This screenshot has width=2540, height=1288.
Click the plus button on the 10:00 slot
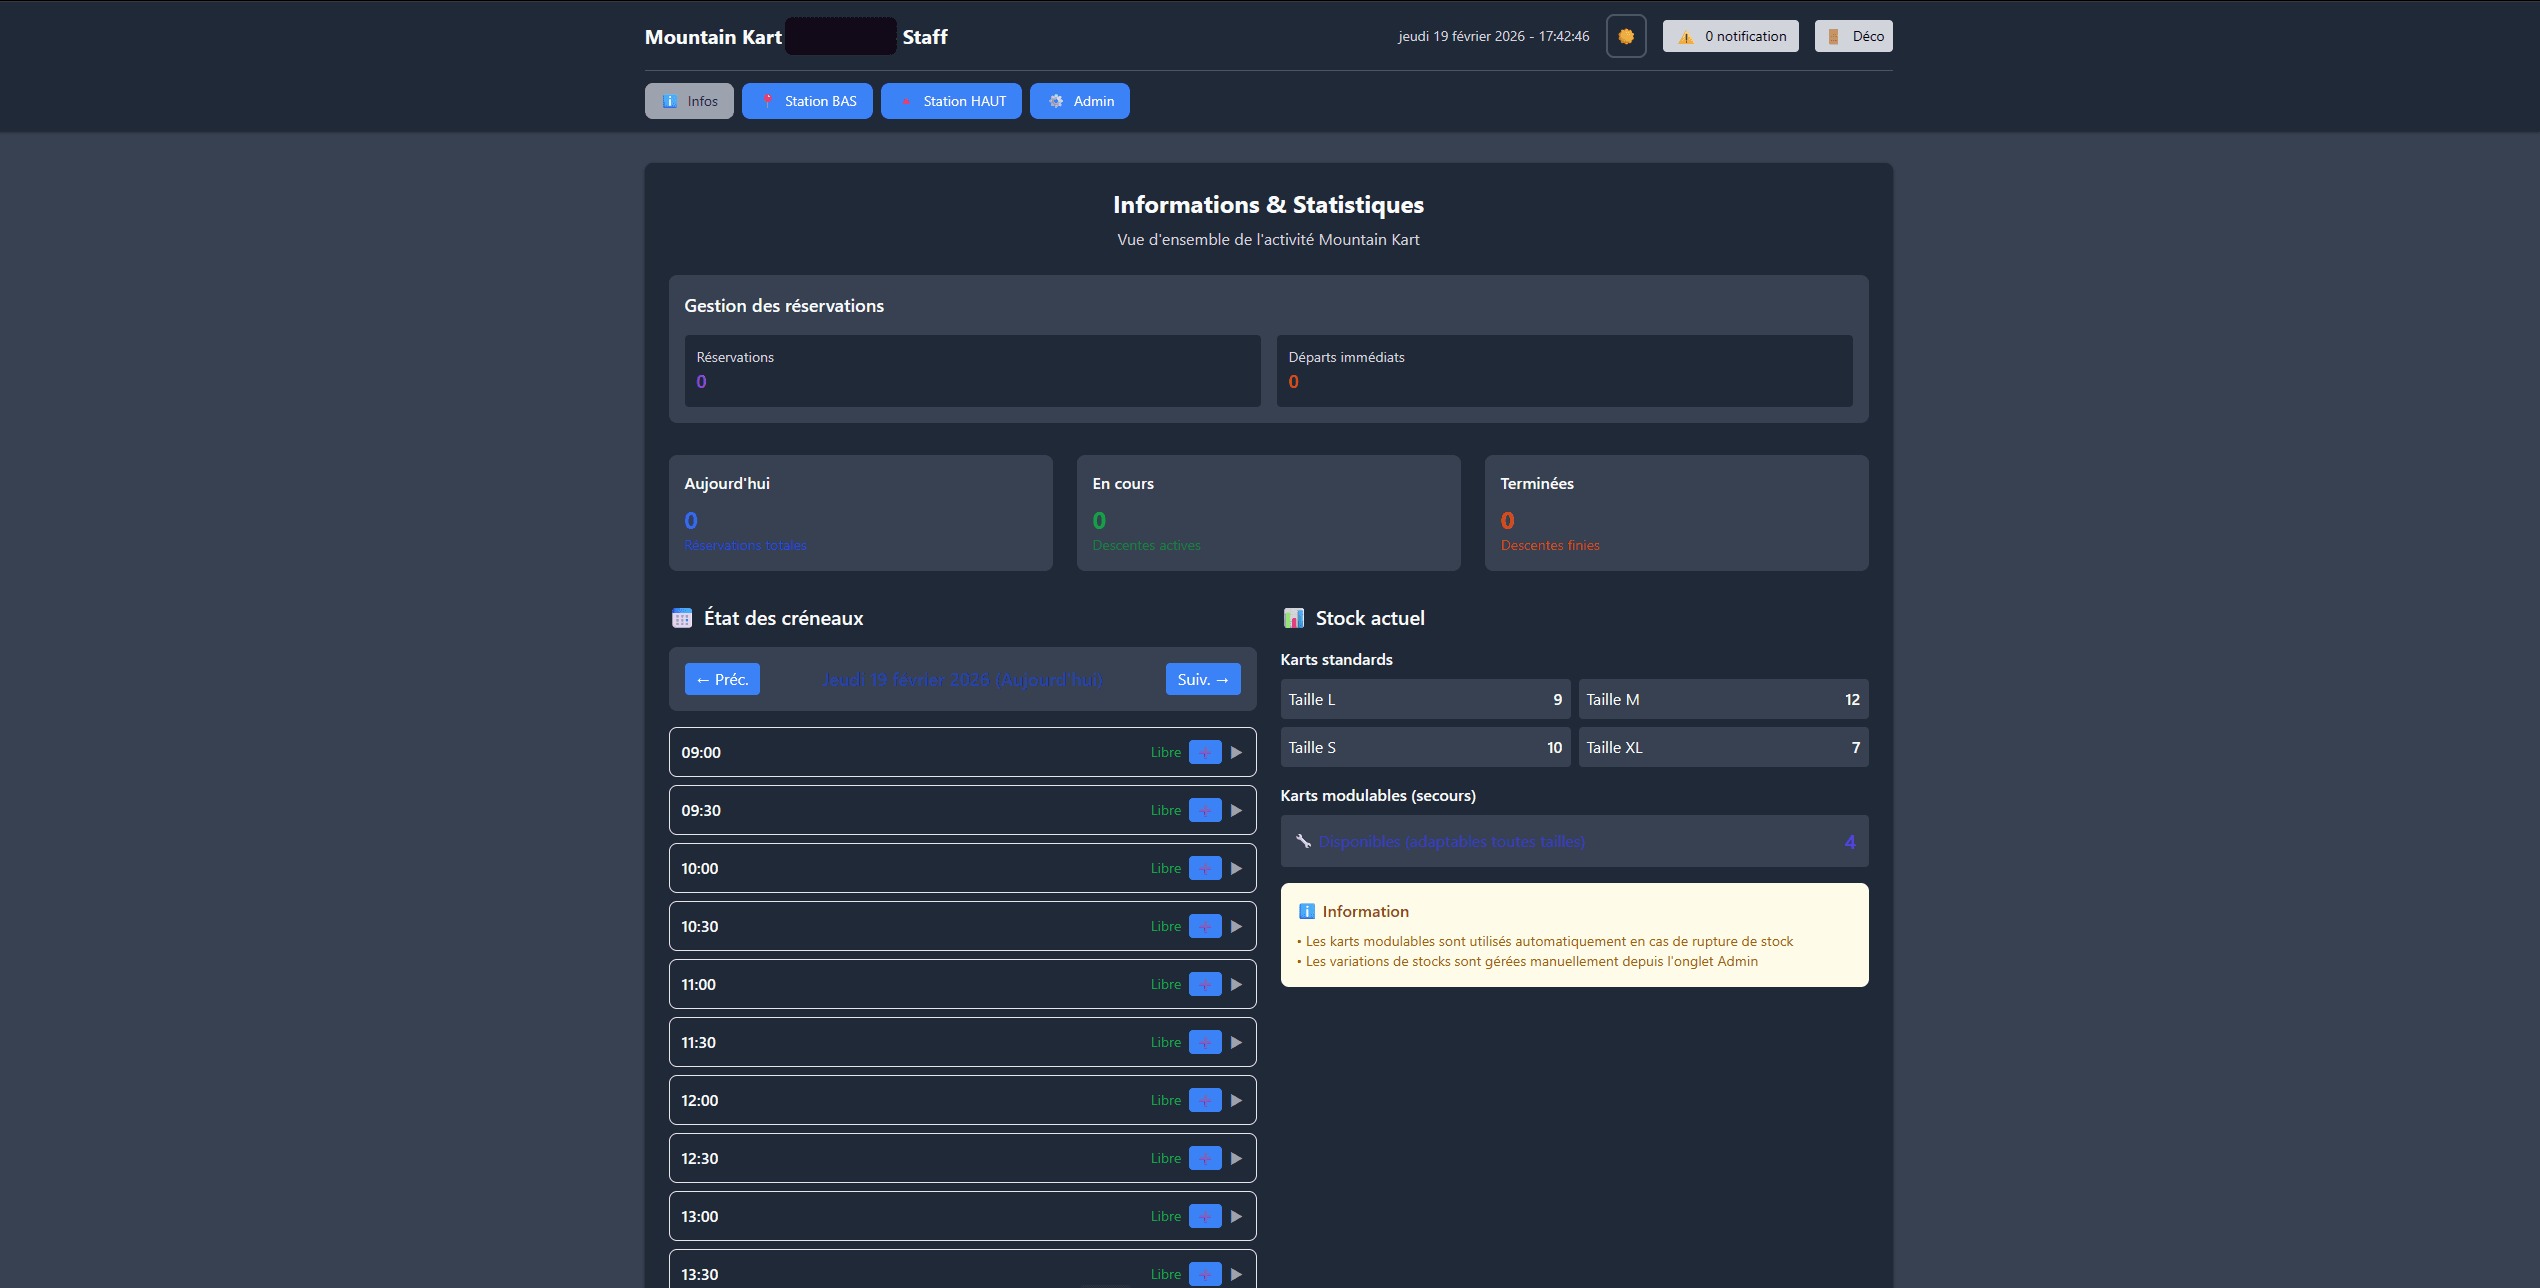1205,867
